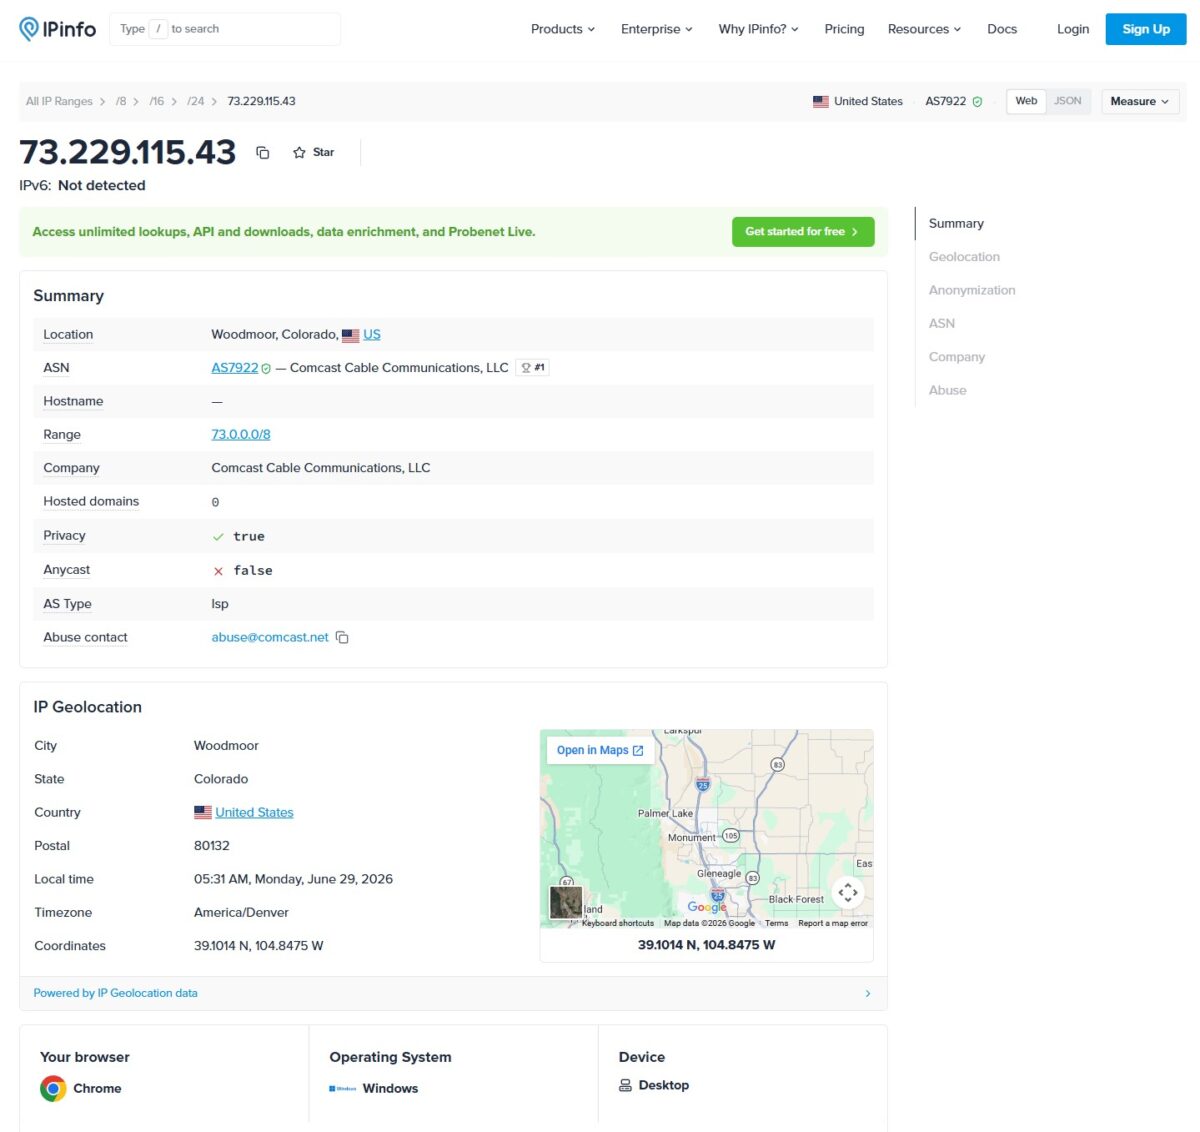Jump to Summary section in sidebar
Image resolution: width=1200 pixels, height=1132 pixels.
tap(956, 224)
